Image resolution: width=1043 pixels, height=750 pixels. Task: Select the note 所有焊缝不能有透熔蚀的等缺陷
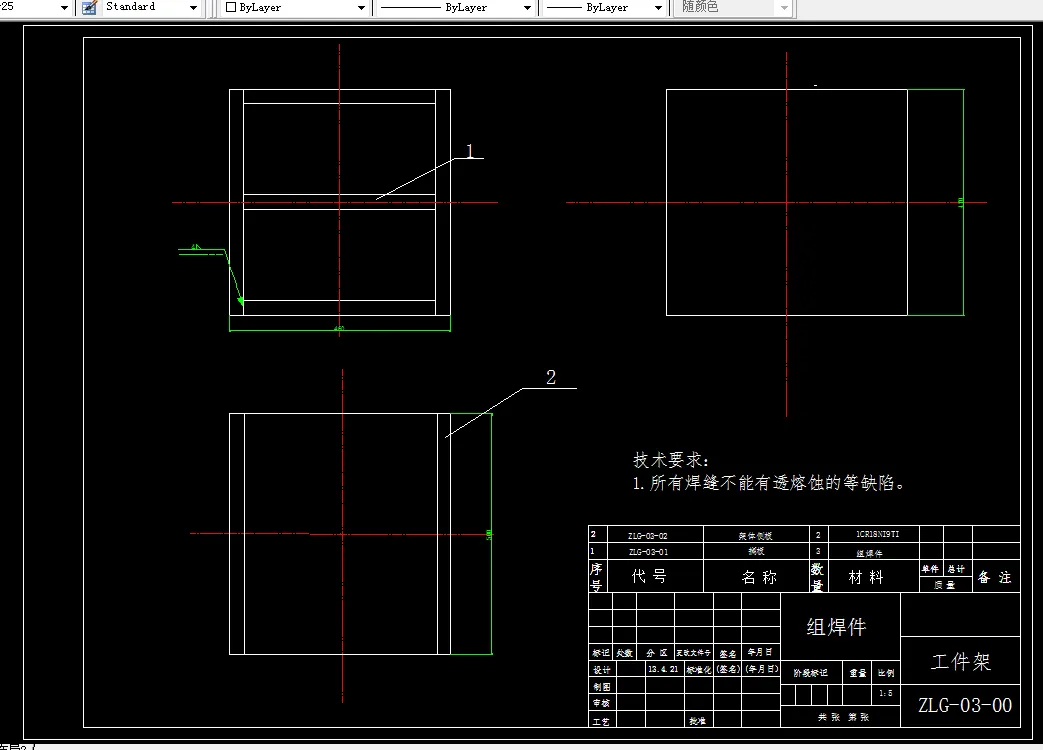point(777,483)
